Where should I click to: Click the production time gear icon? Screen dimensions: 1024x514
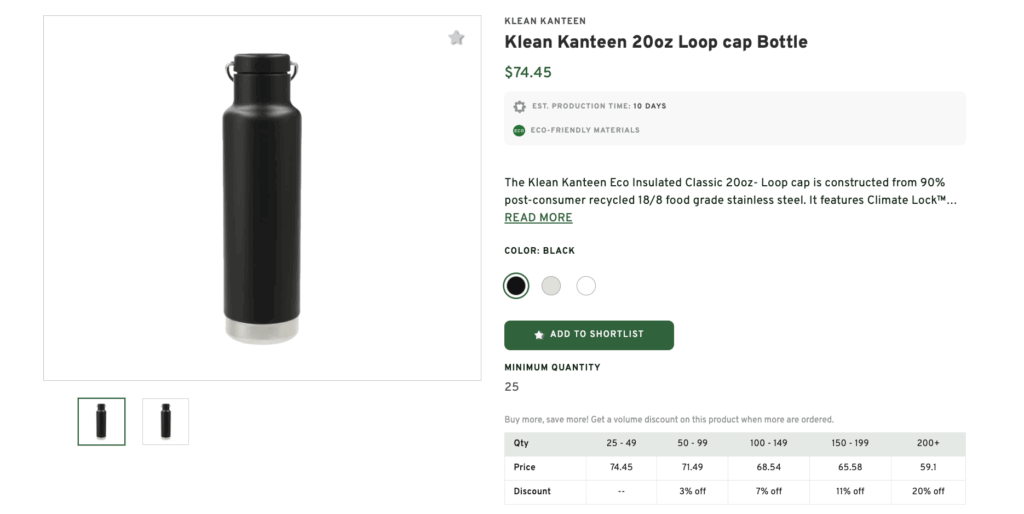click(519, 106)
